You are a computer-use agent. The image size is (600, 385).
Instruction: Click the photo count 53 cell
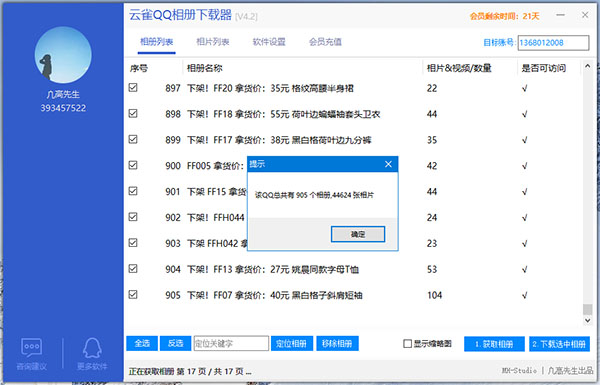(432, 269)
